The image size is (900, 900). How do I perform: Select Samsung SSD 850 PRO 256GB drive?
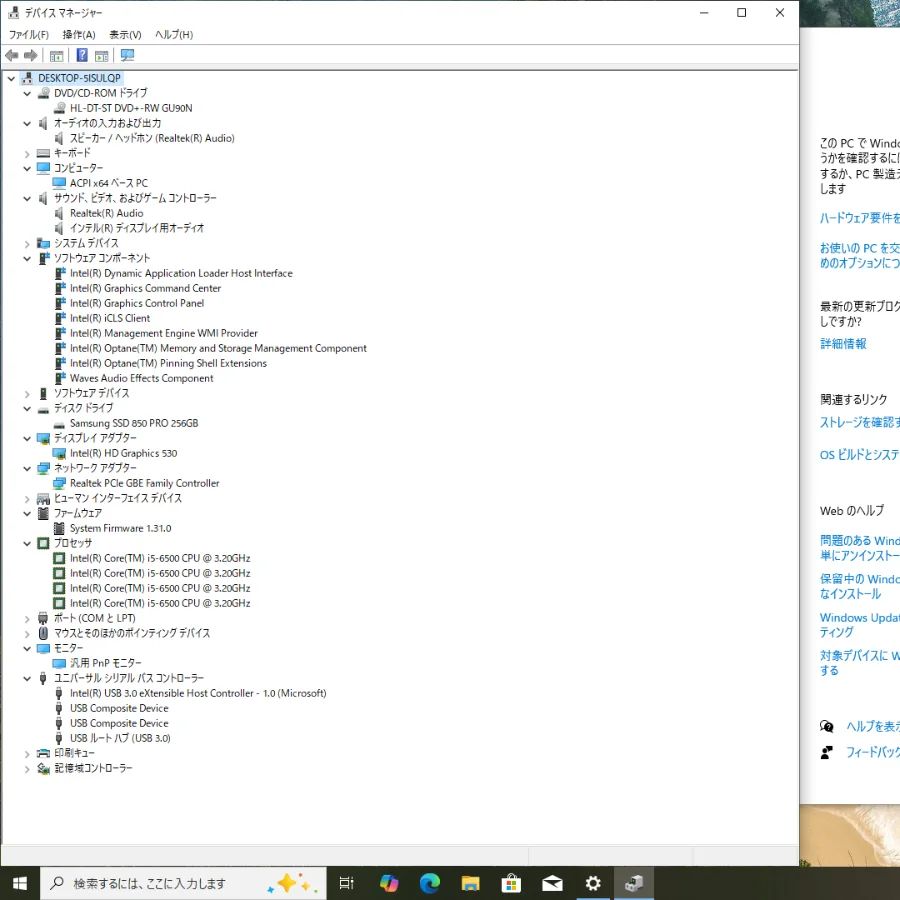tap(133, 423)
